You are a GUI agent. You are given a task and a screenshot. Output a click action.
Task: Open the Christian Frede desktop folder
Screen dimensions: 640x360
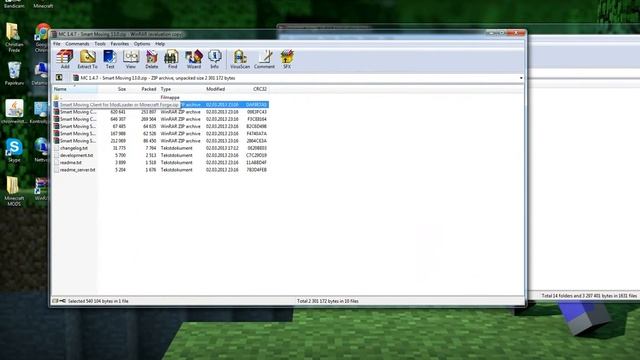pos(14,37)
